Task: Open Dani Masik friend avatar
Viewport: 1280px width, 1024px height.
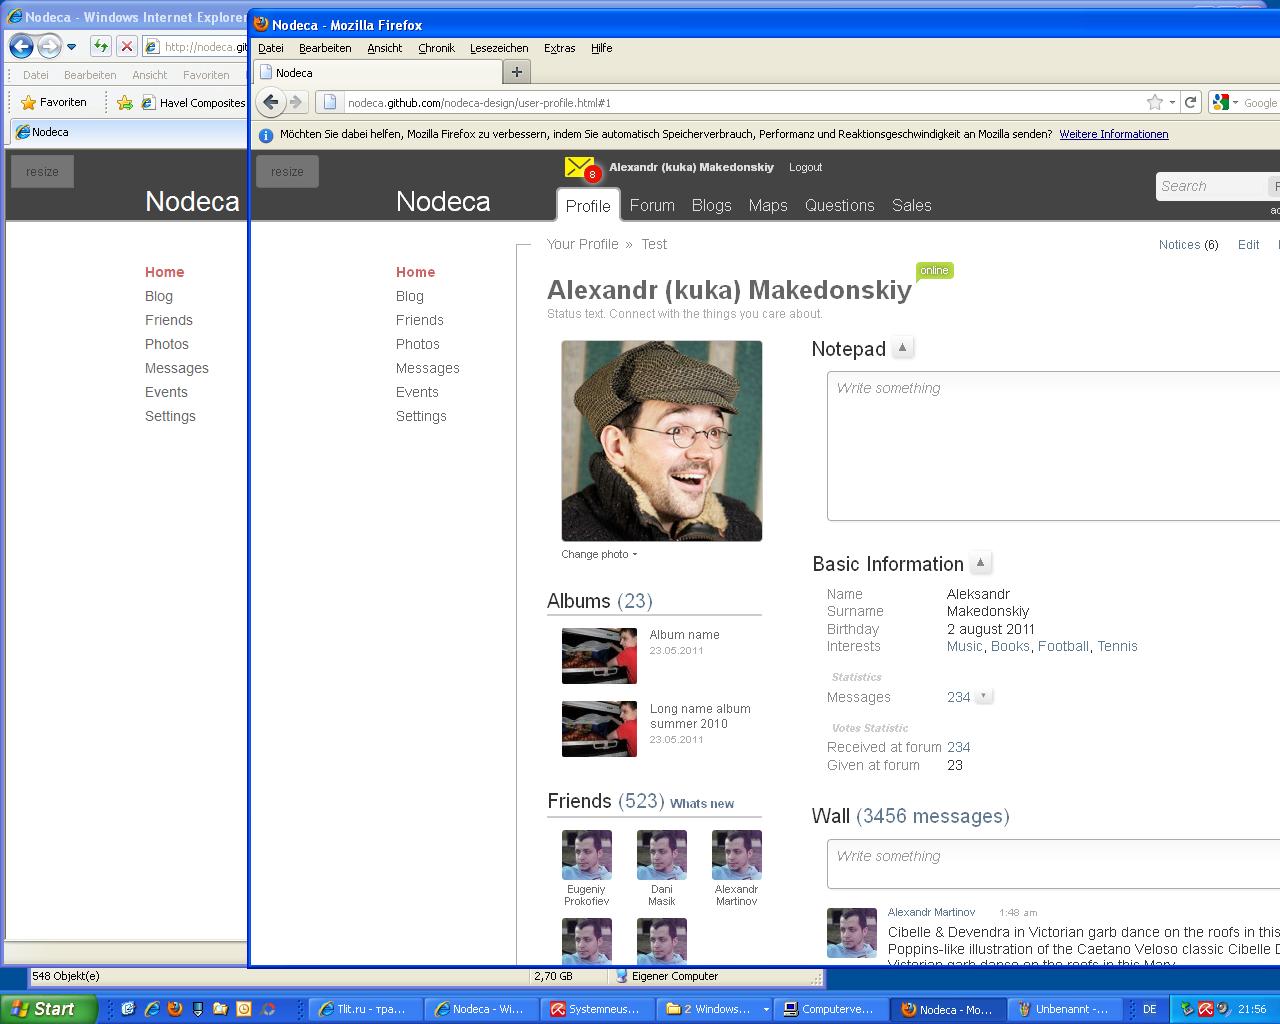Action: tap(662, 855)
